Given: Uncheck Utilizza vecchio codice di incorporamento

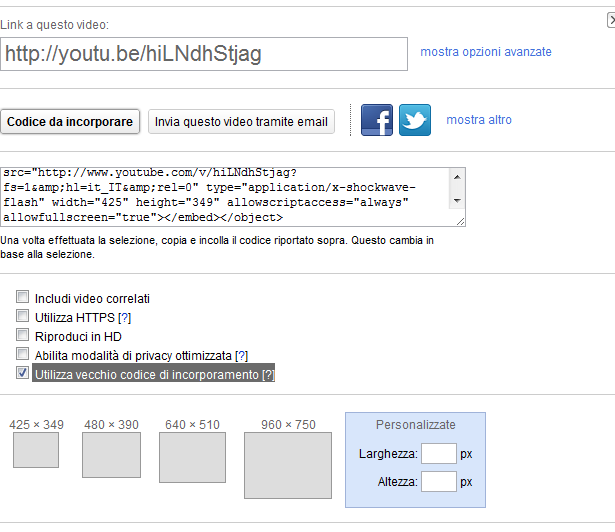Looking at the screenshot, I should [22, 372].
